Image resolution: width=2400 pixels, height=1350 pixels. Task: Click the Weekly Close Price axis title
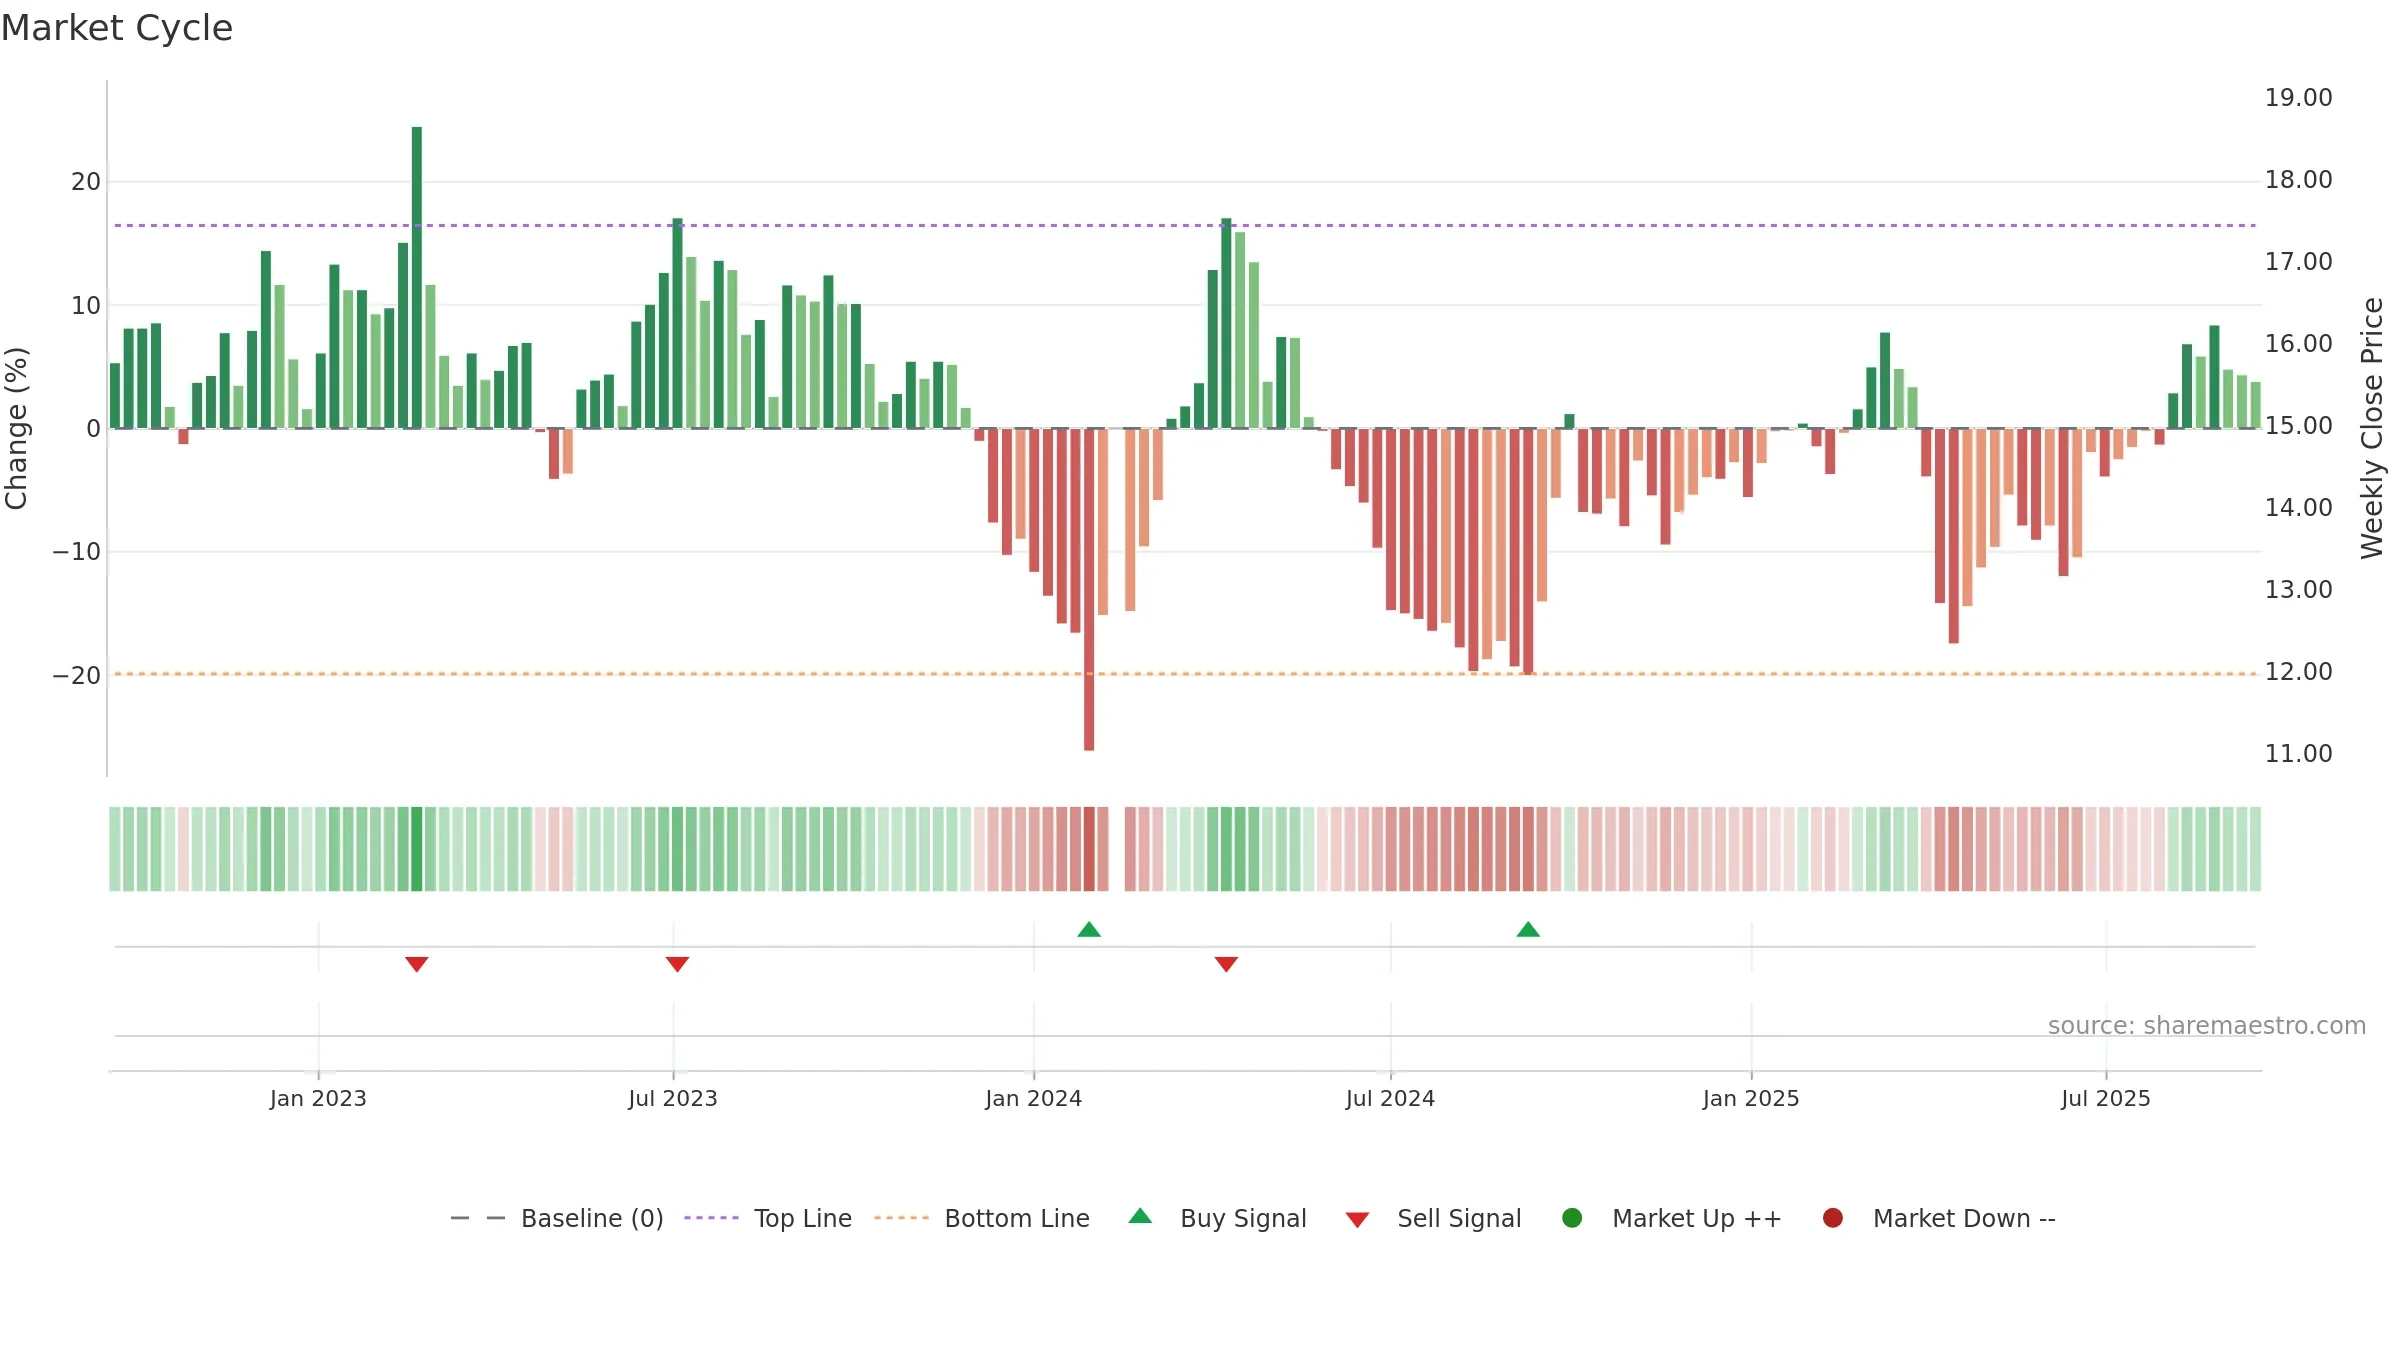[x=2372, y=428]
